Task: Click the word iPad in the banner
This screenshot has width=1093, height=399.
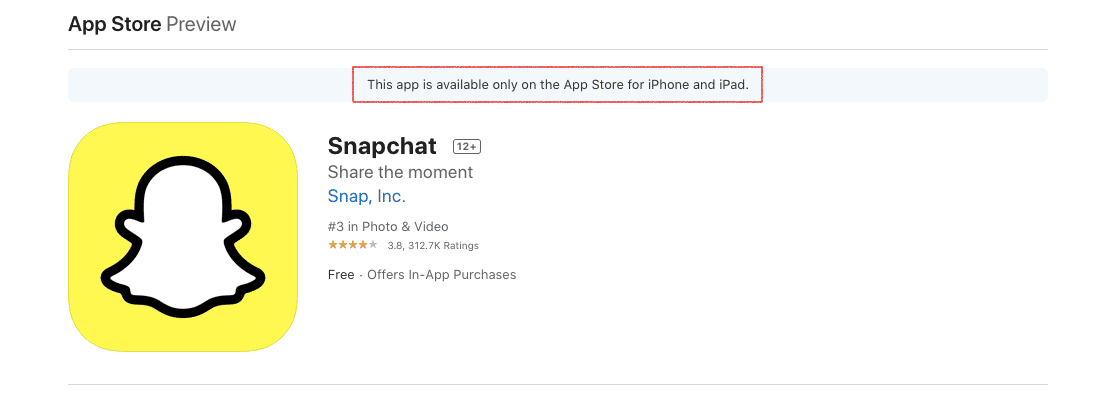Action: 733,85
